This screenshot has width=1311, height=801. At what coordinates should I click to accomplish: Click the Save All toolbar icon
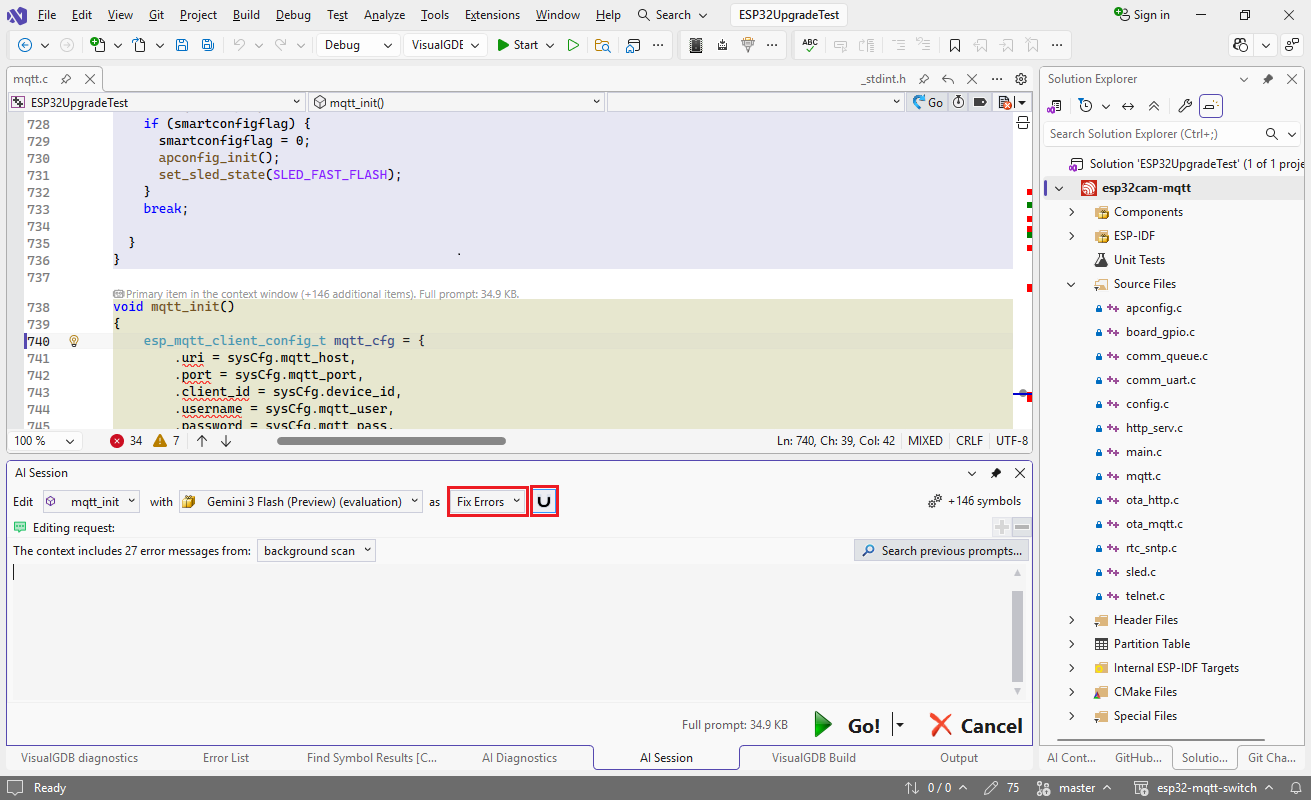[207, 45]
